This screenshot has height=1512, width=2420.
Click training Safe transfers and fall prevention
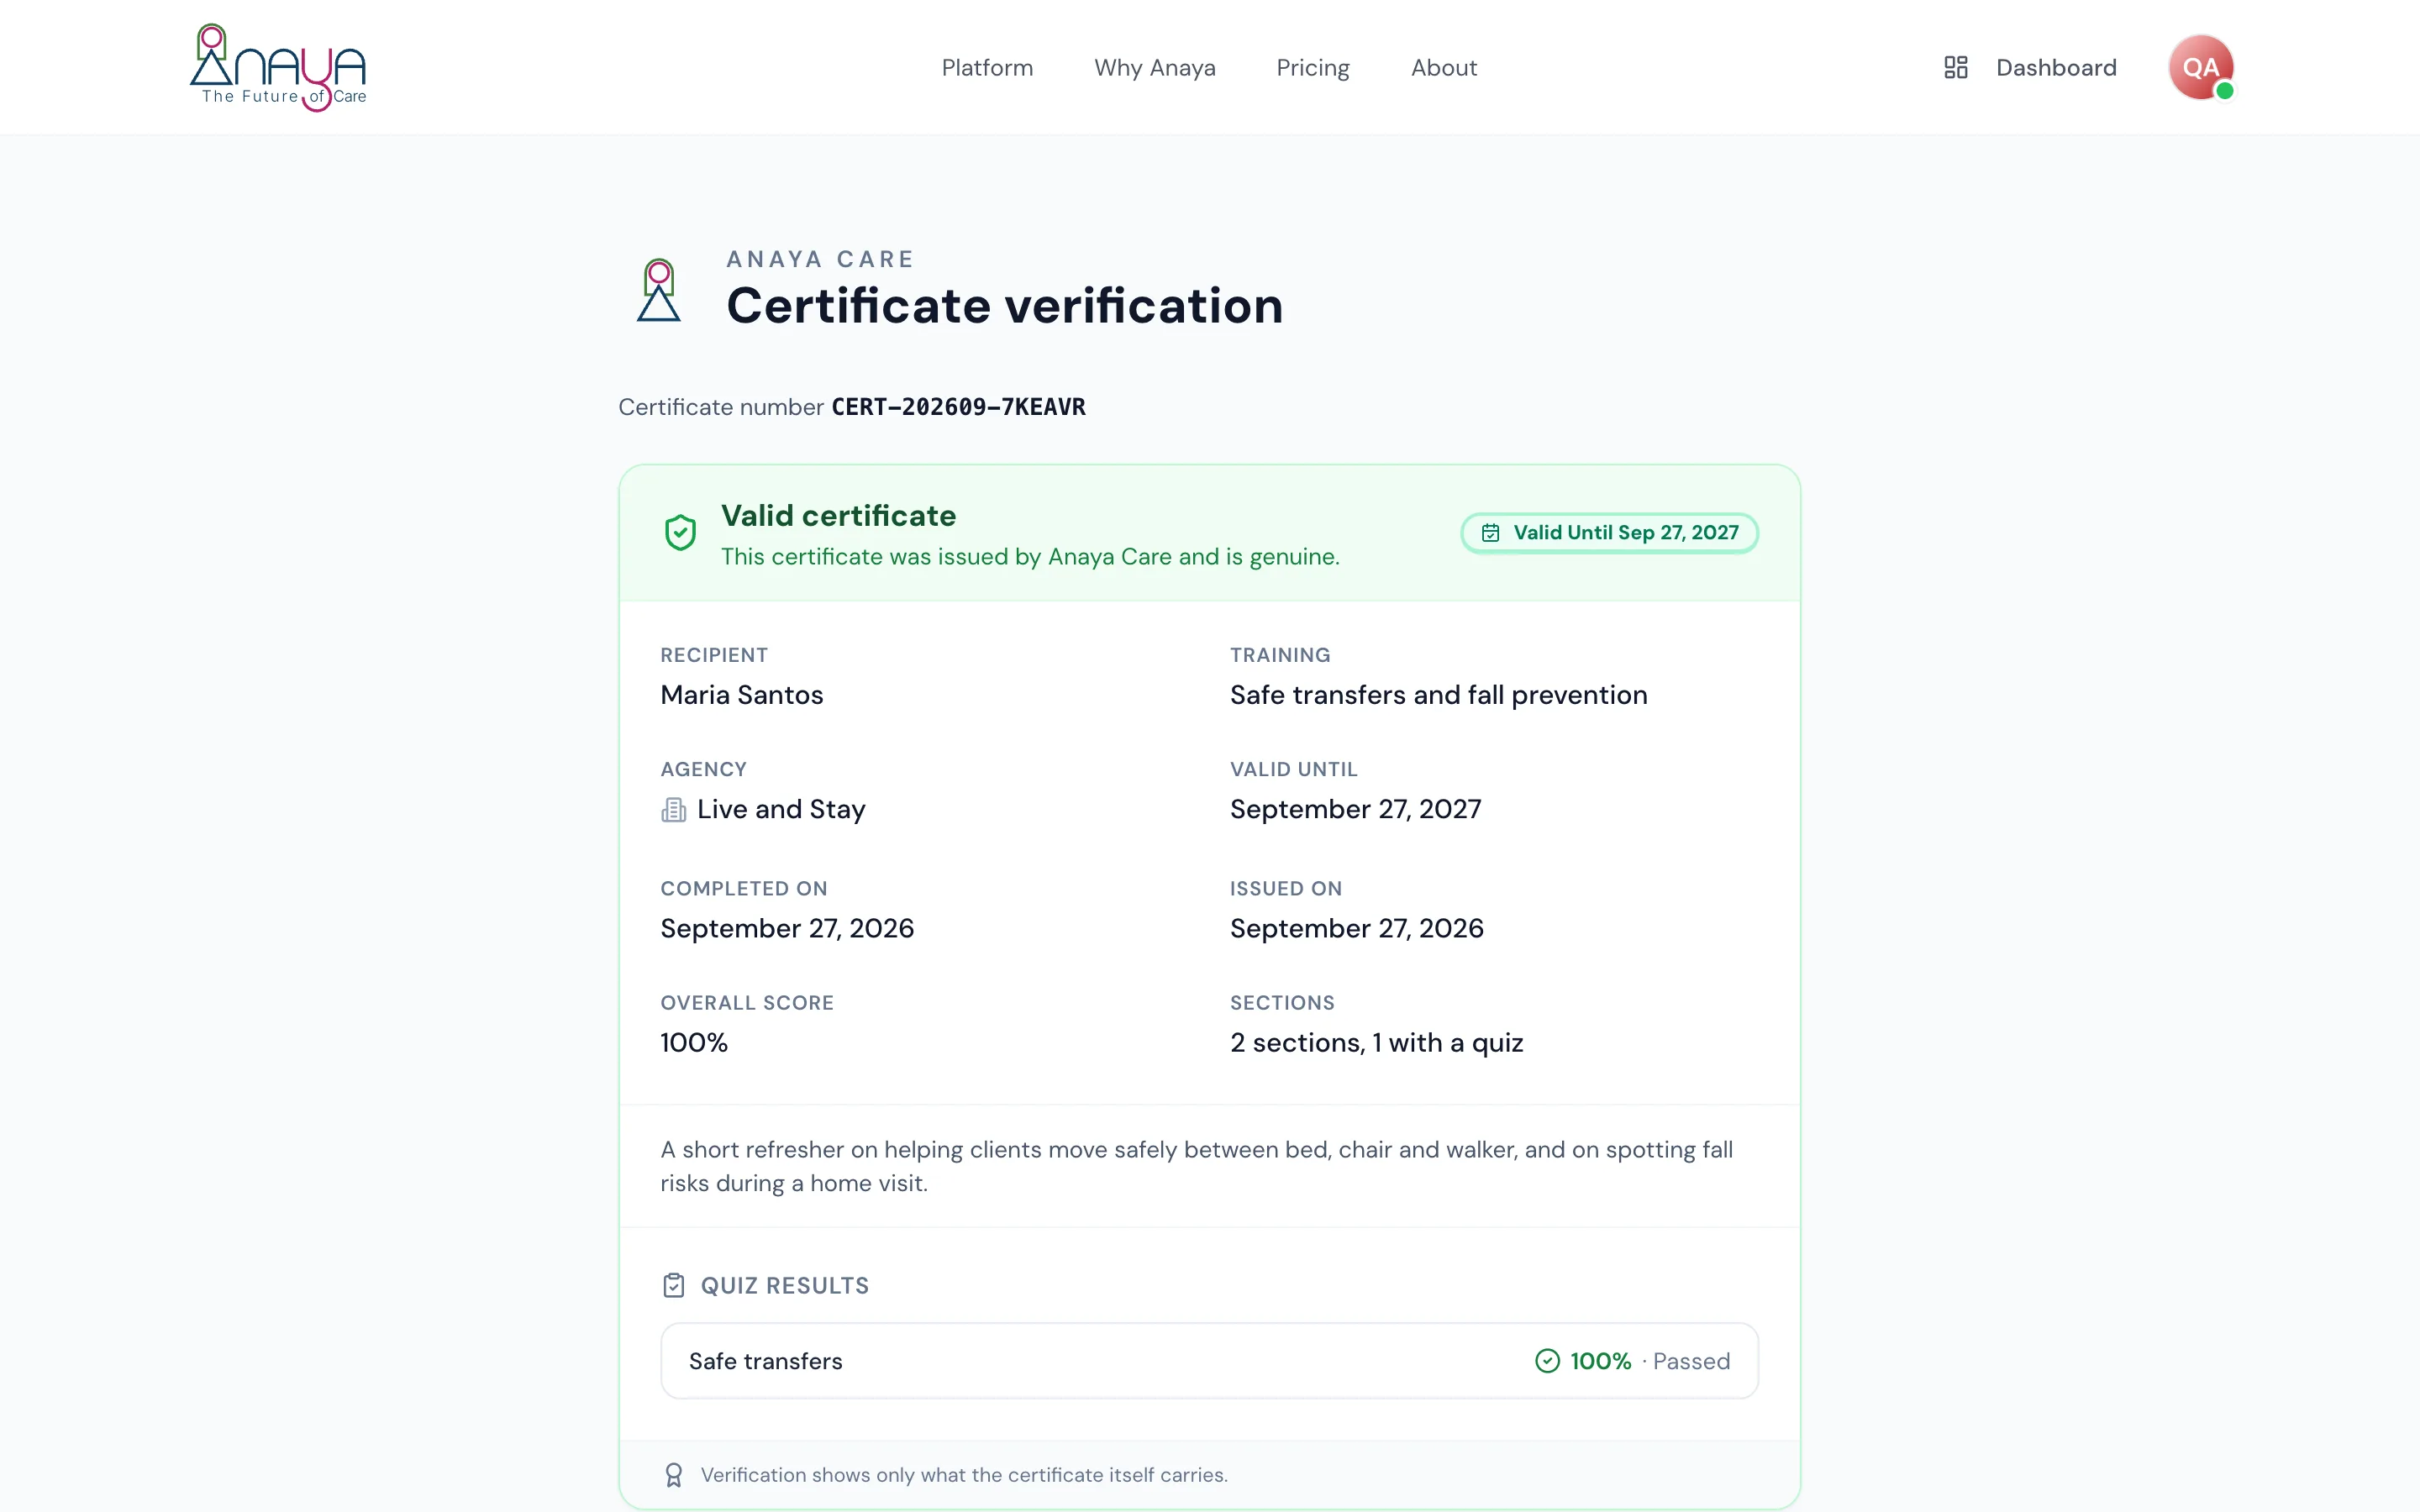point(1438,695)
